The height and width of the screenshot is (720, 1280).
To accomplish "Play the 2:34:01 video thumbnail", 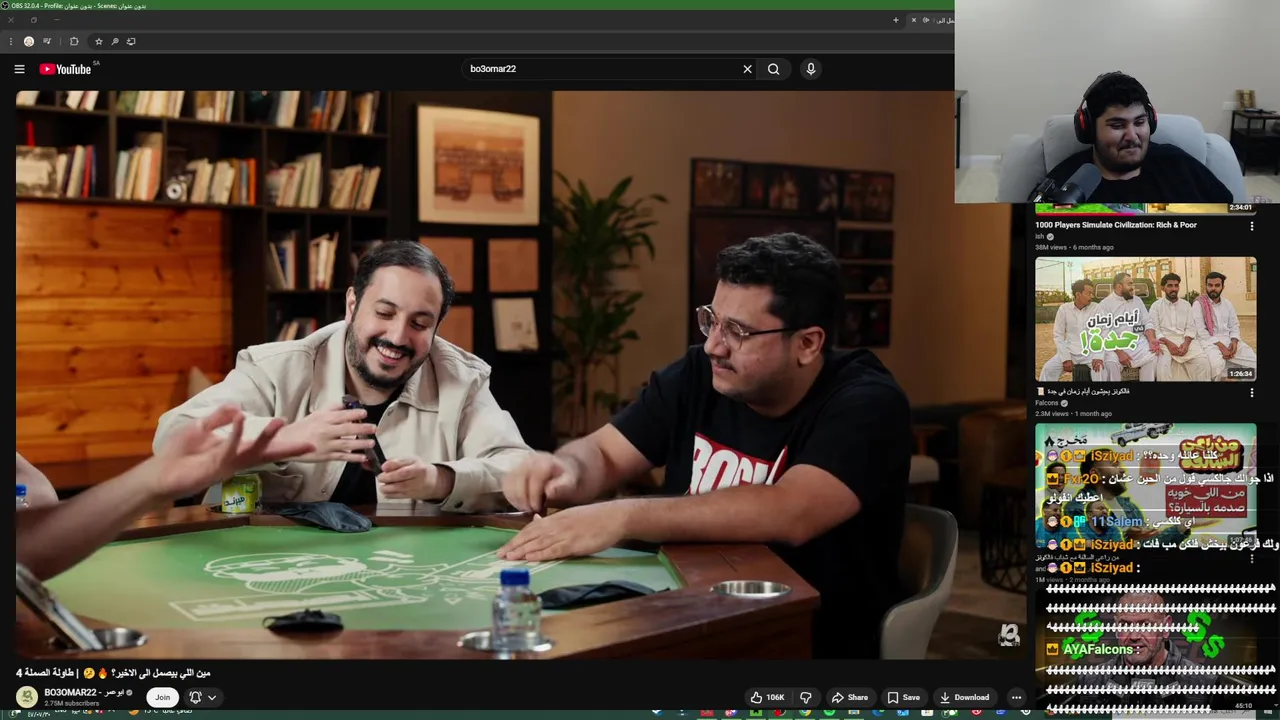I will click(x=1145, y=208).
